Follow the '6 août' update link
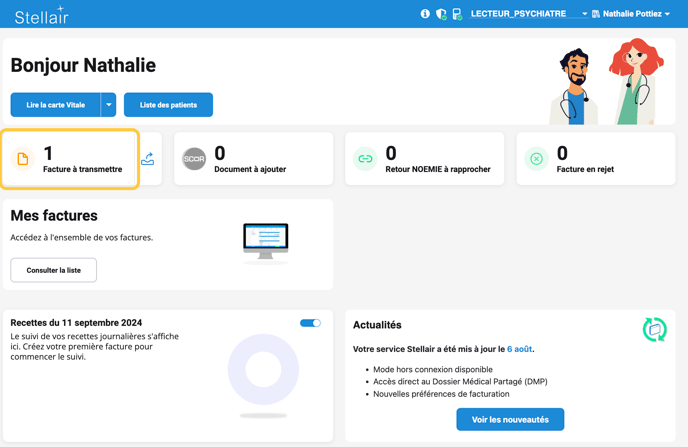This screenshot has width=688, height=447. tap(519, 349)
